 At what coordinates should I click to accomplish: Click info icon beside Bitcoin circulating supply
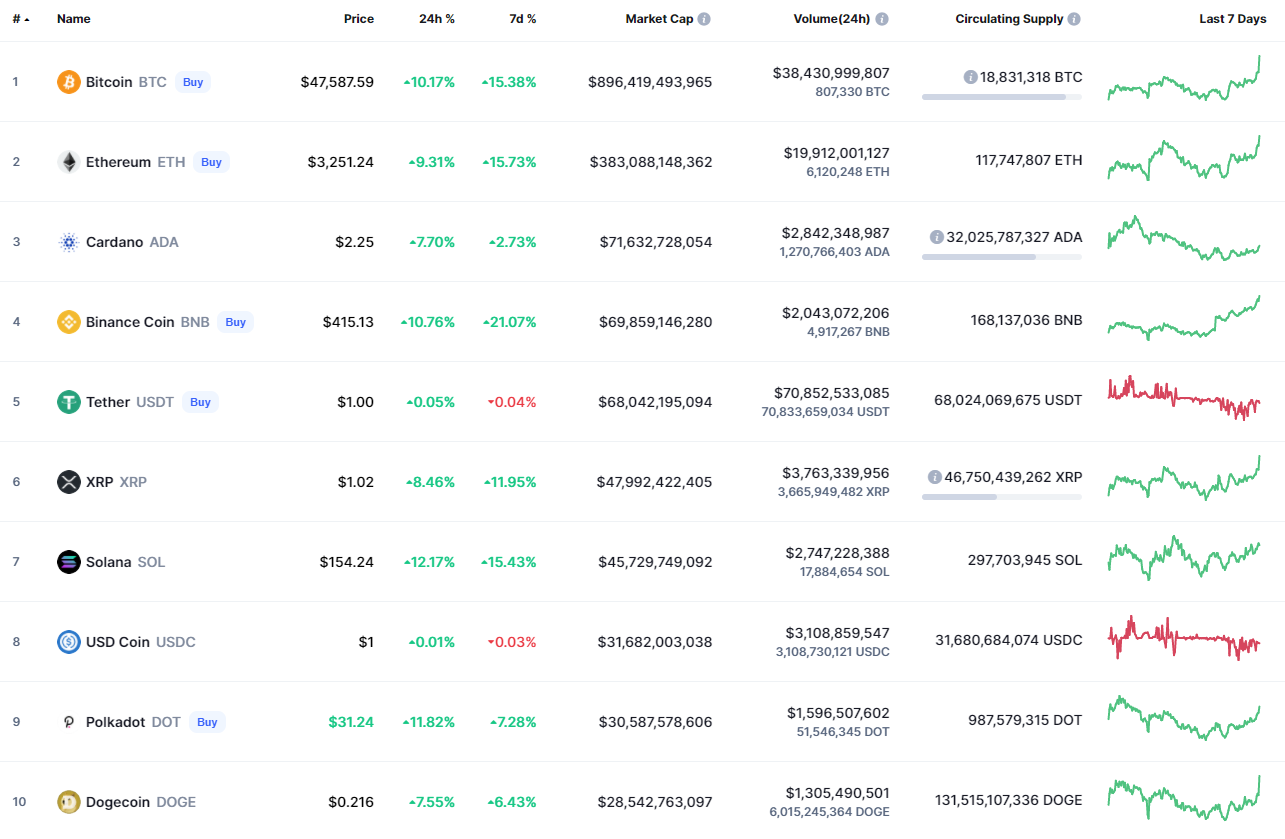[970, 77]
